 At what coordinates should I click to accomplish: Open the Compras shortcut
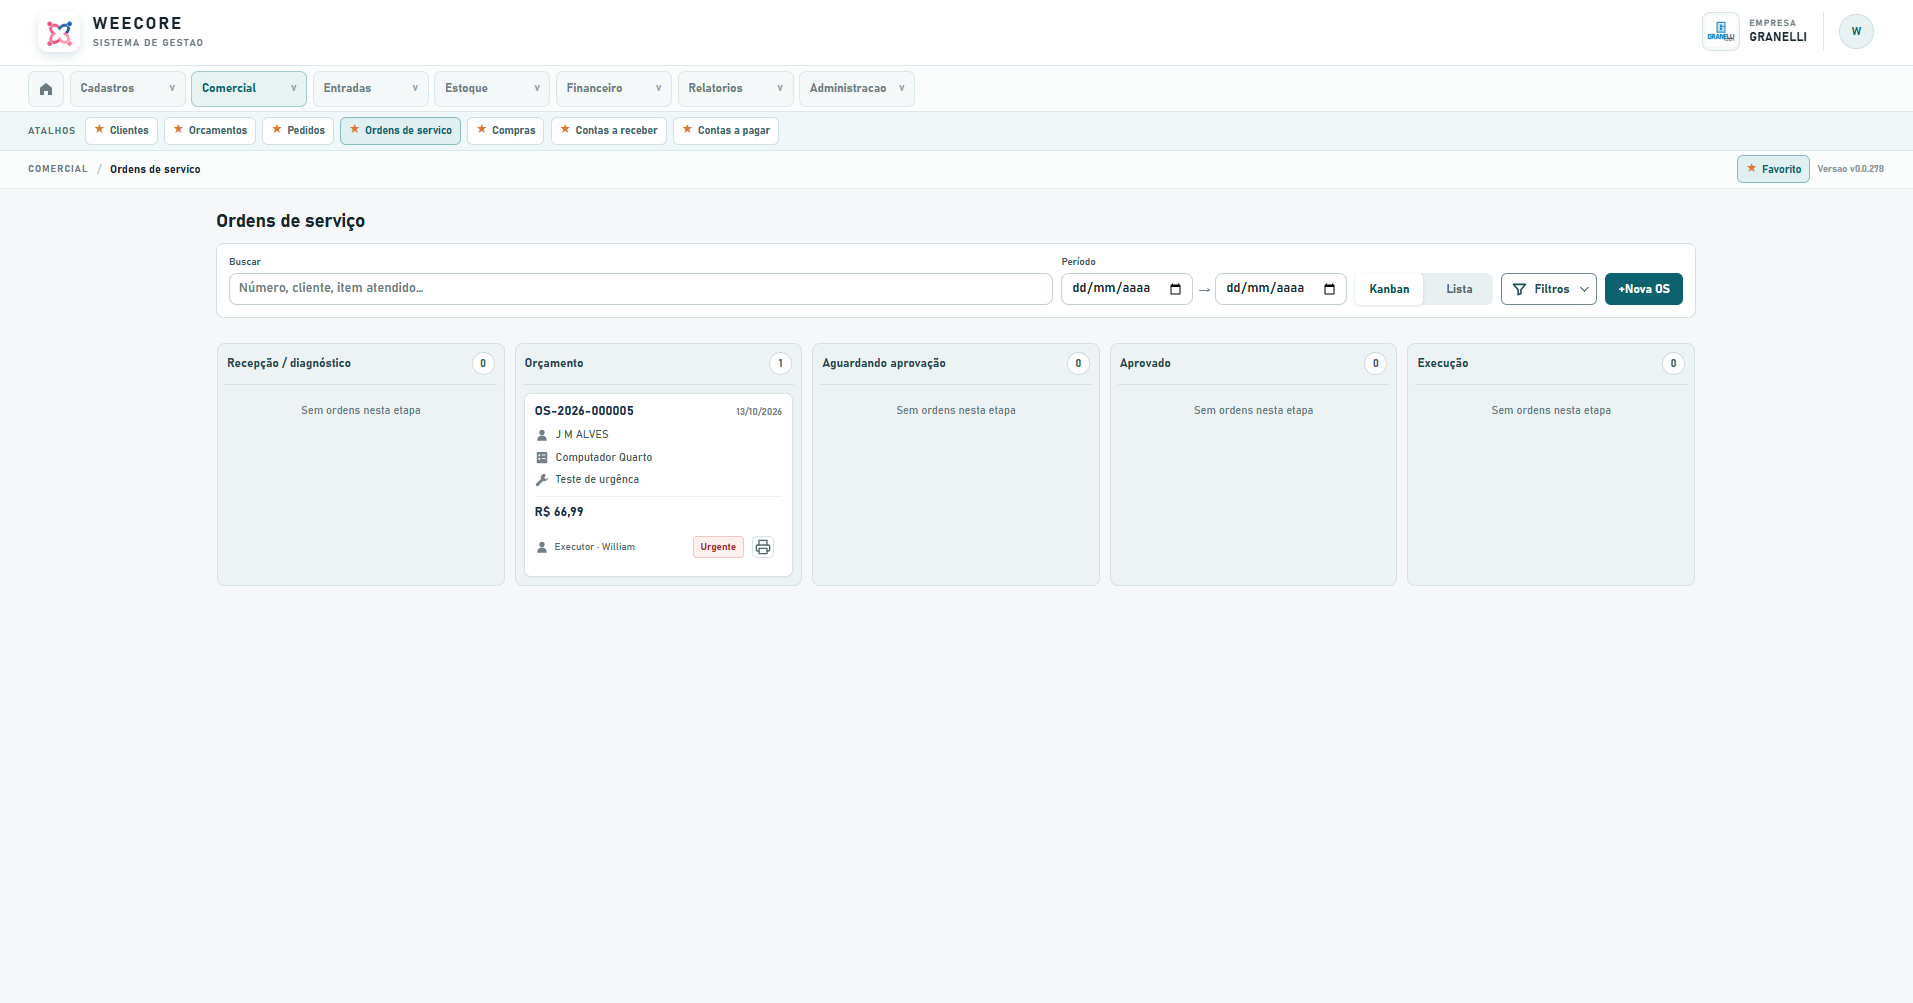(x=505, y=131)
